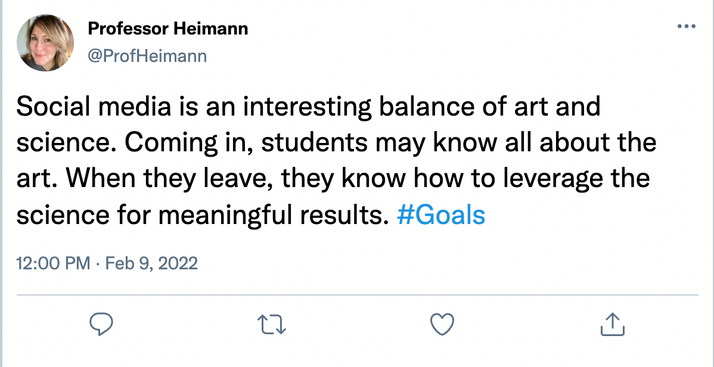
Task: Open the Professor Heimann display name link
Action: [168, 29]
